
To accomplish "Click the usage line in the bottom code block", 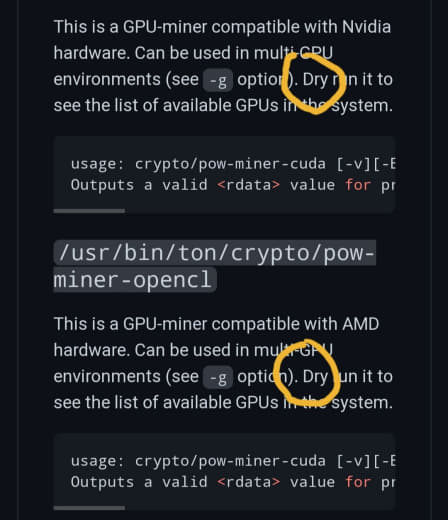I will pyautogui.click(x=233, y=461).
